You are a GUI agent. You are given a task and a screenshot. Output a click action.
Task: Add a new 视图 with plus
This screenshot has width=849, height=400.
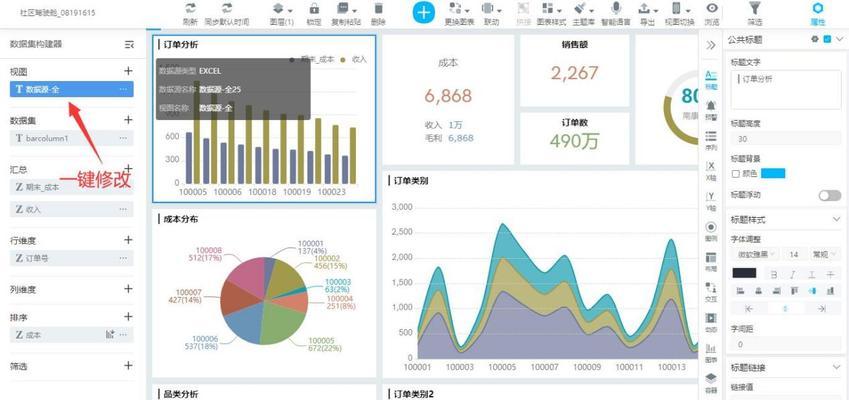coord(128,71)
